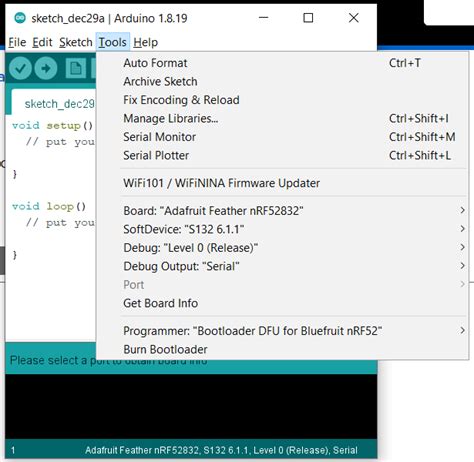
Task: Click the board info status bar text
Action: click(x=221, y=450)
